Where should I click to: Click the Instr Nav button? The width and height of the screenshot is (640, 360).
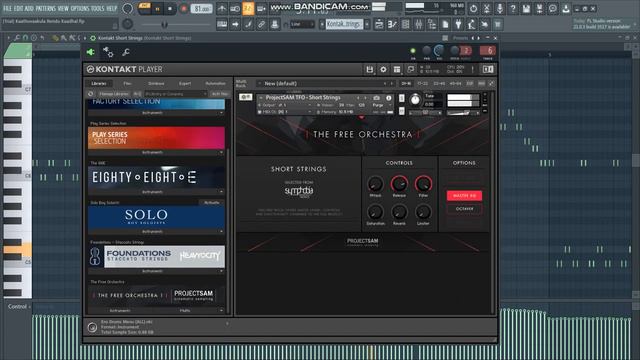tap(220, 94)
